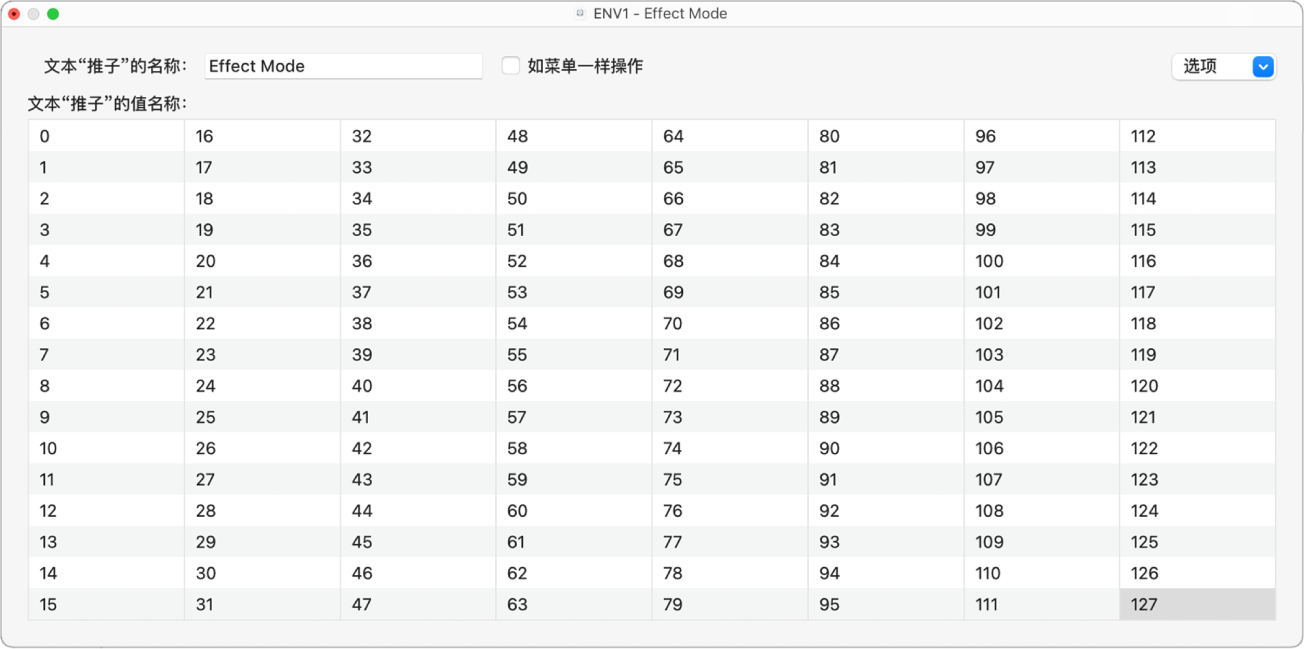
Task: Click the document proxy icon in title bar
Action: (580, 14)
